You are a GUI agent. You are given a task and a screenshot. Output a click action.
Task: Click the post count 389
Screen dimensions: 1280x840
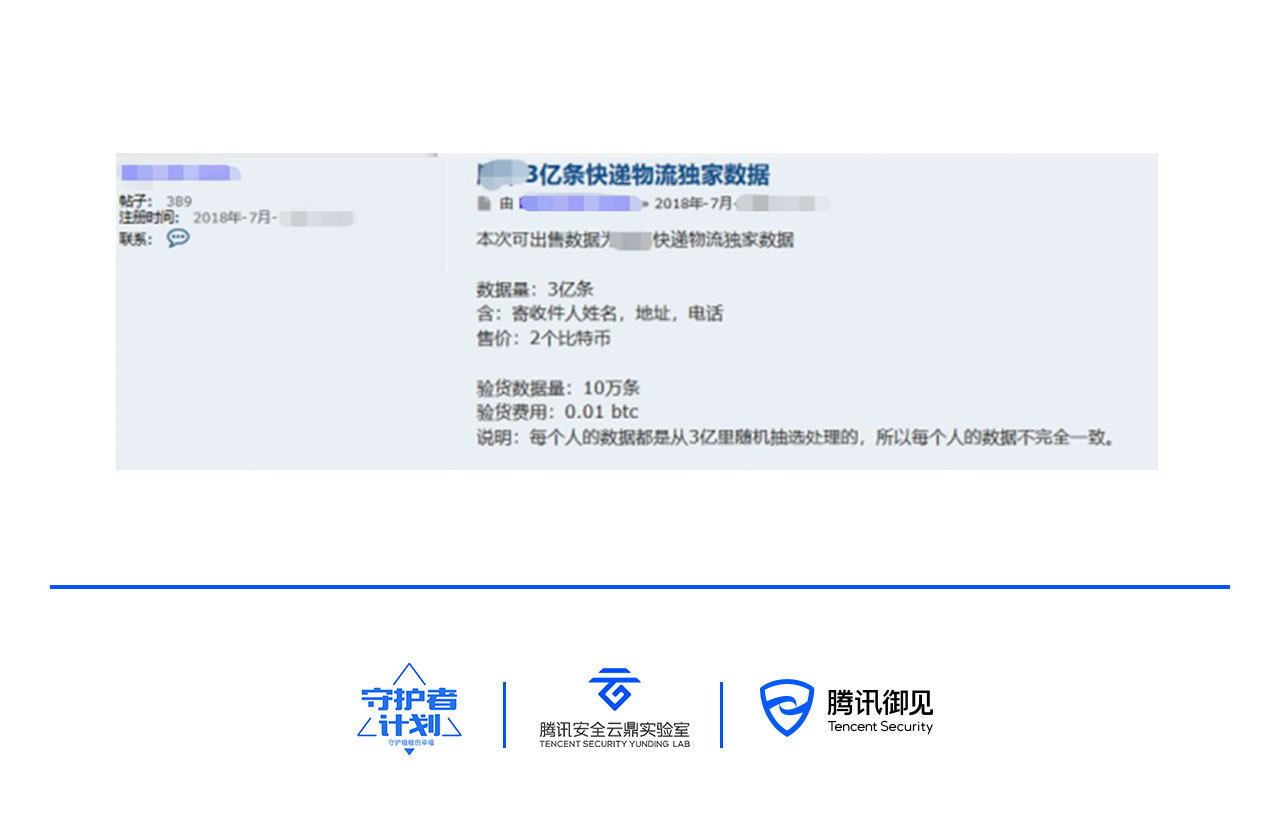(179, 201)
